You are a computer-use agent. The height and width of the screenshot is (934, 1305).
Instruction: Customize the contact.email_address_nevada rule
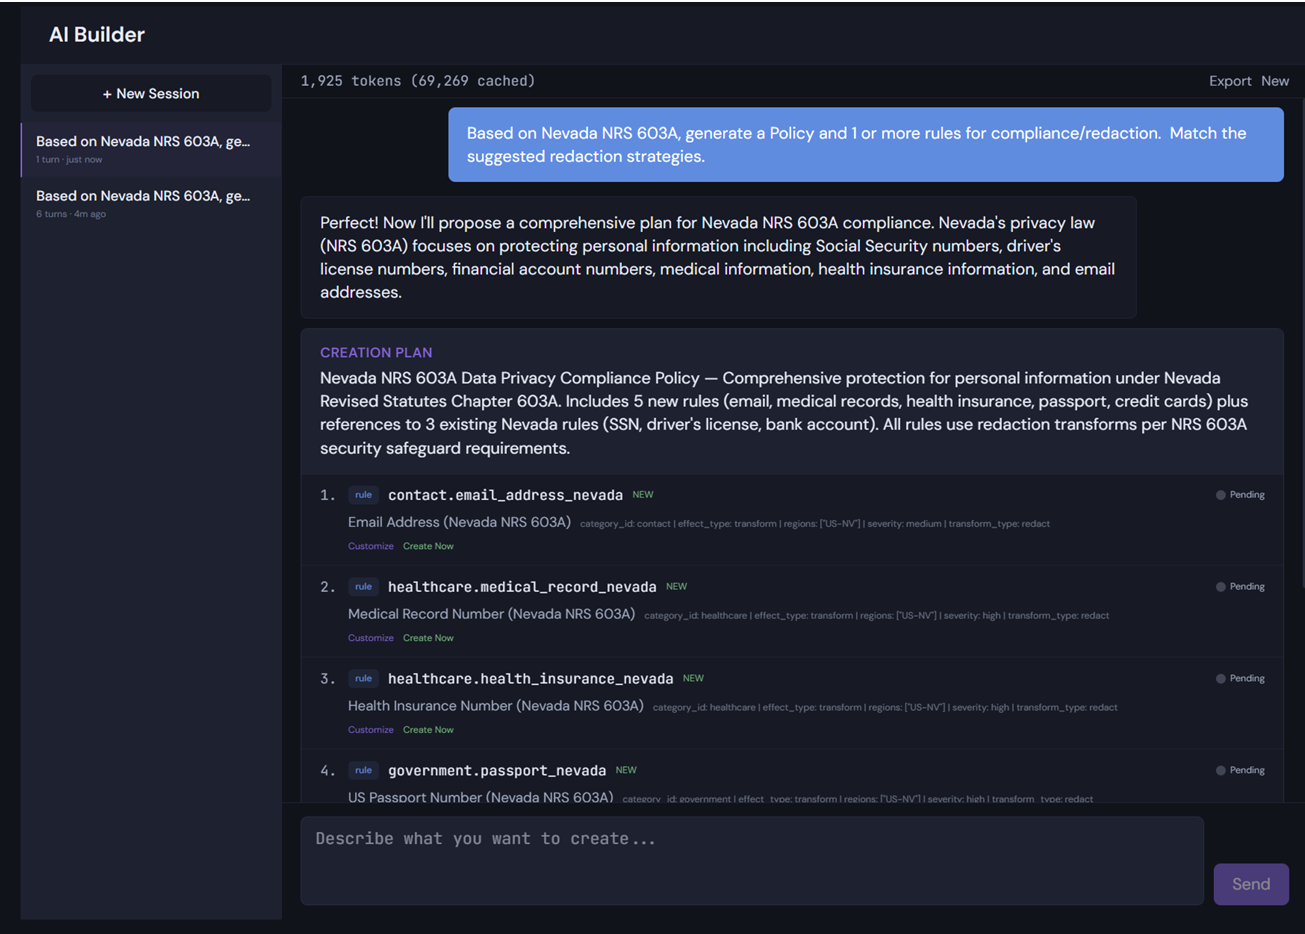(x=371, y=546)
